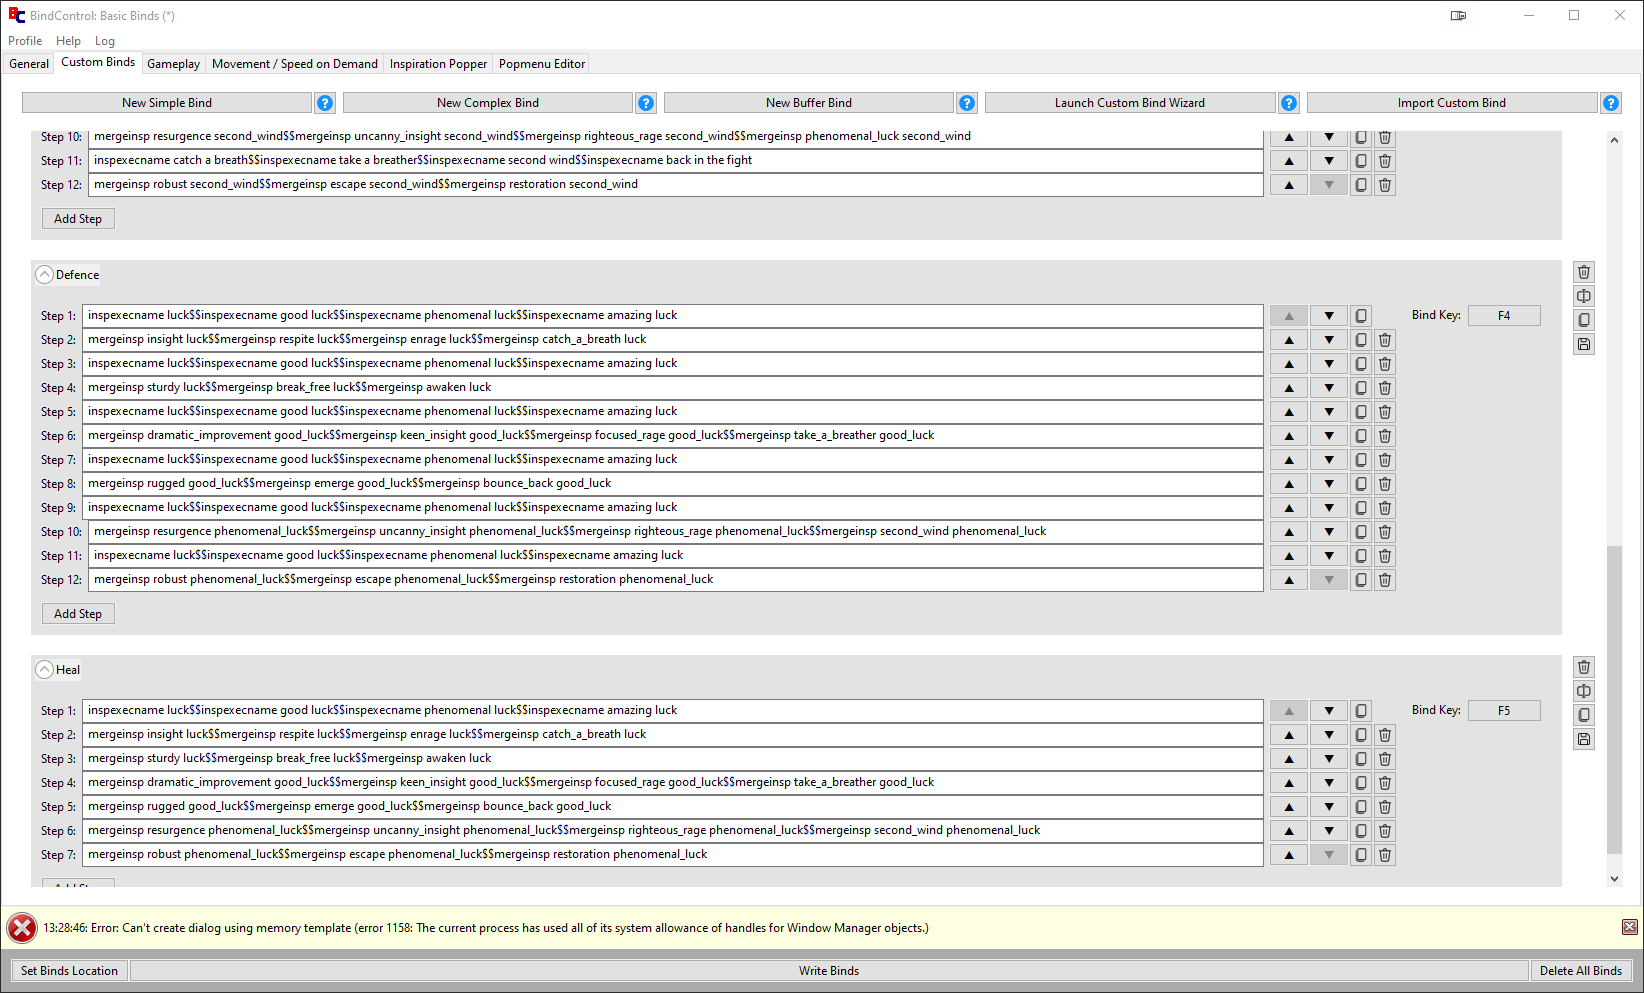
Task: Delete Step 4 in the Heal bind
Action: (x=1385, y=783)
